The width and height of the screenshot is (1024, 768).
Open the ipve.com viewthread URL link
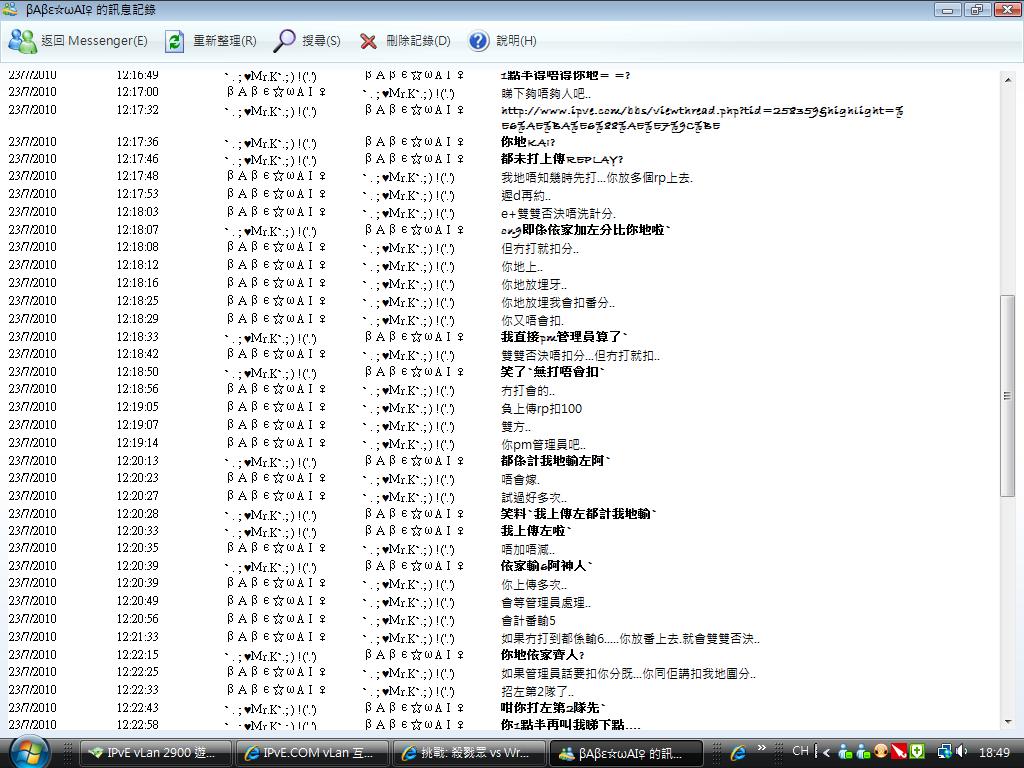coord(702,118)
